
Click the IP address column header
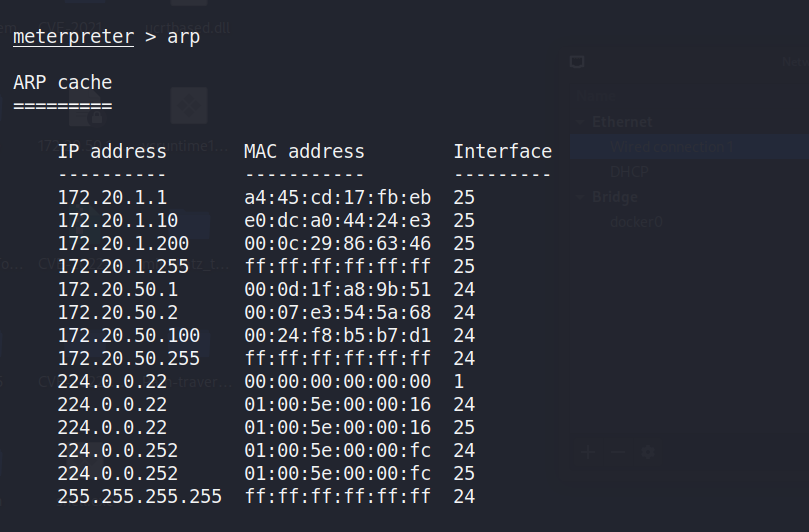(x=112, y=152)
